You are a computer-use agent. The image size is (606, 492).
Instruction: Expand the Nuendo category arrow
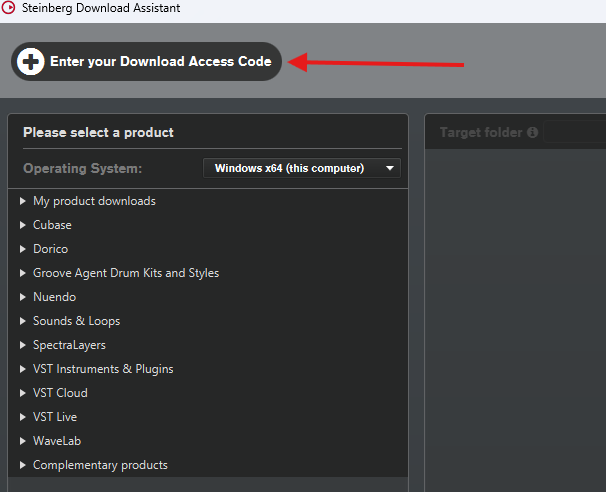[x=23, y=297]
